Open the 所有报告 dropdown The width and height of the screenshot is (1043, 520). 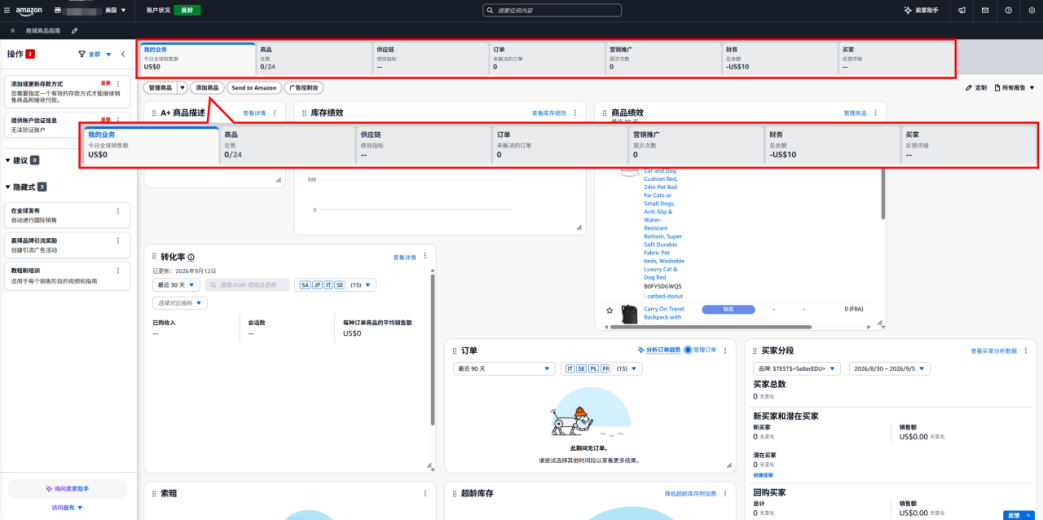tap(1014, 88)
